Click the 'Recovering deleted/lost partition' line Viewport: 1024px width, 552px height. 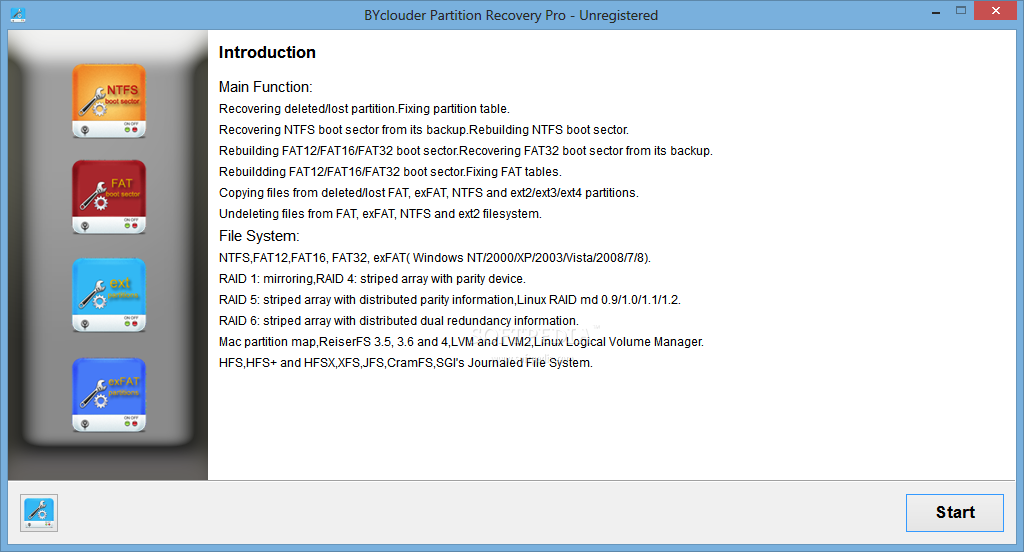click(x=364, y=109)
